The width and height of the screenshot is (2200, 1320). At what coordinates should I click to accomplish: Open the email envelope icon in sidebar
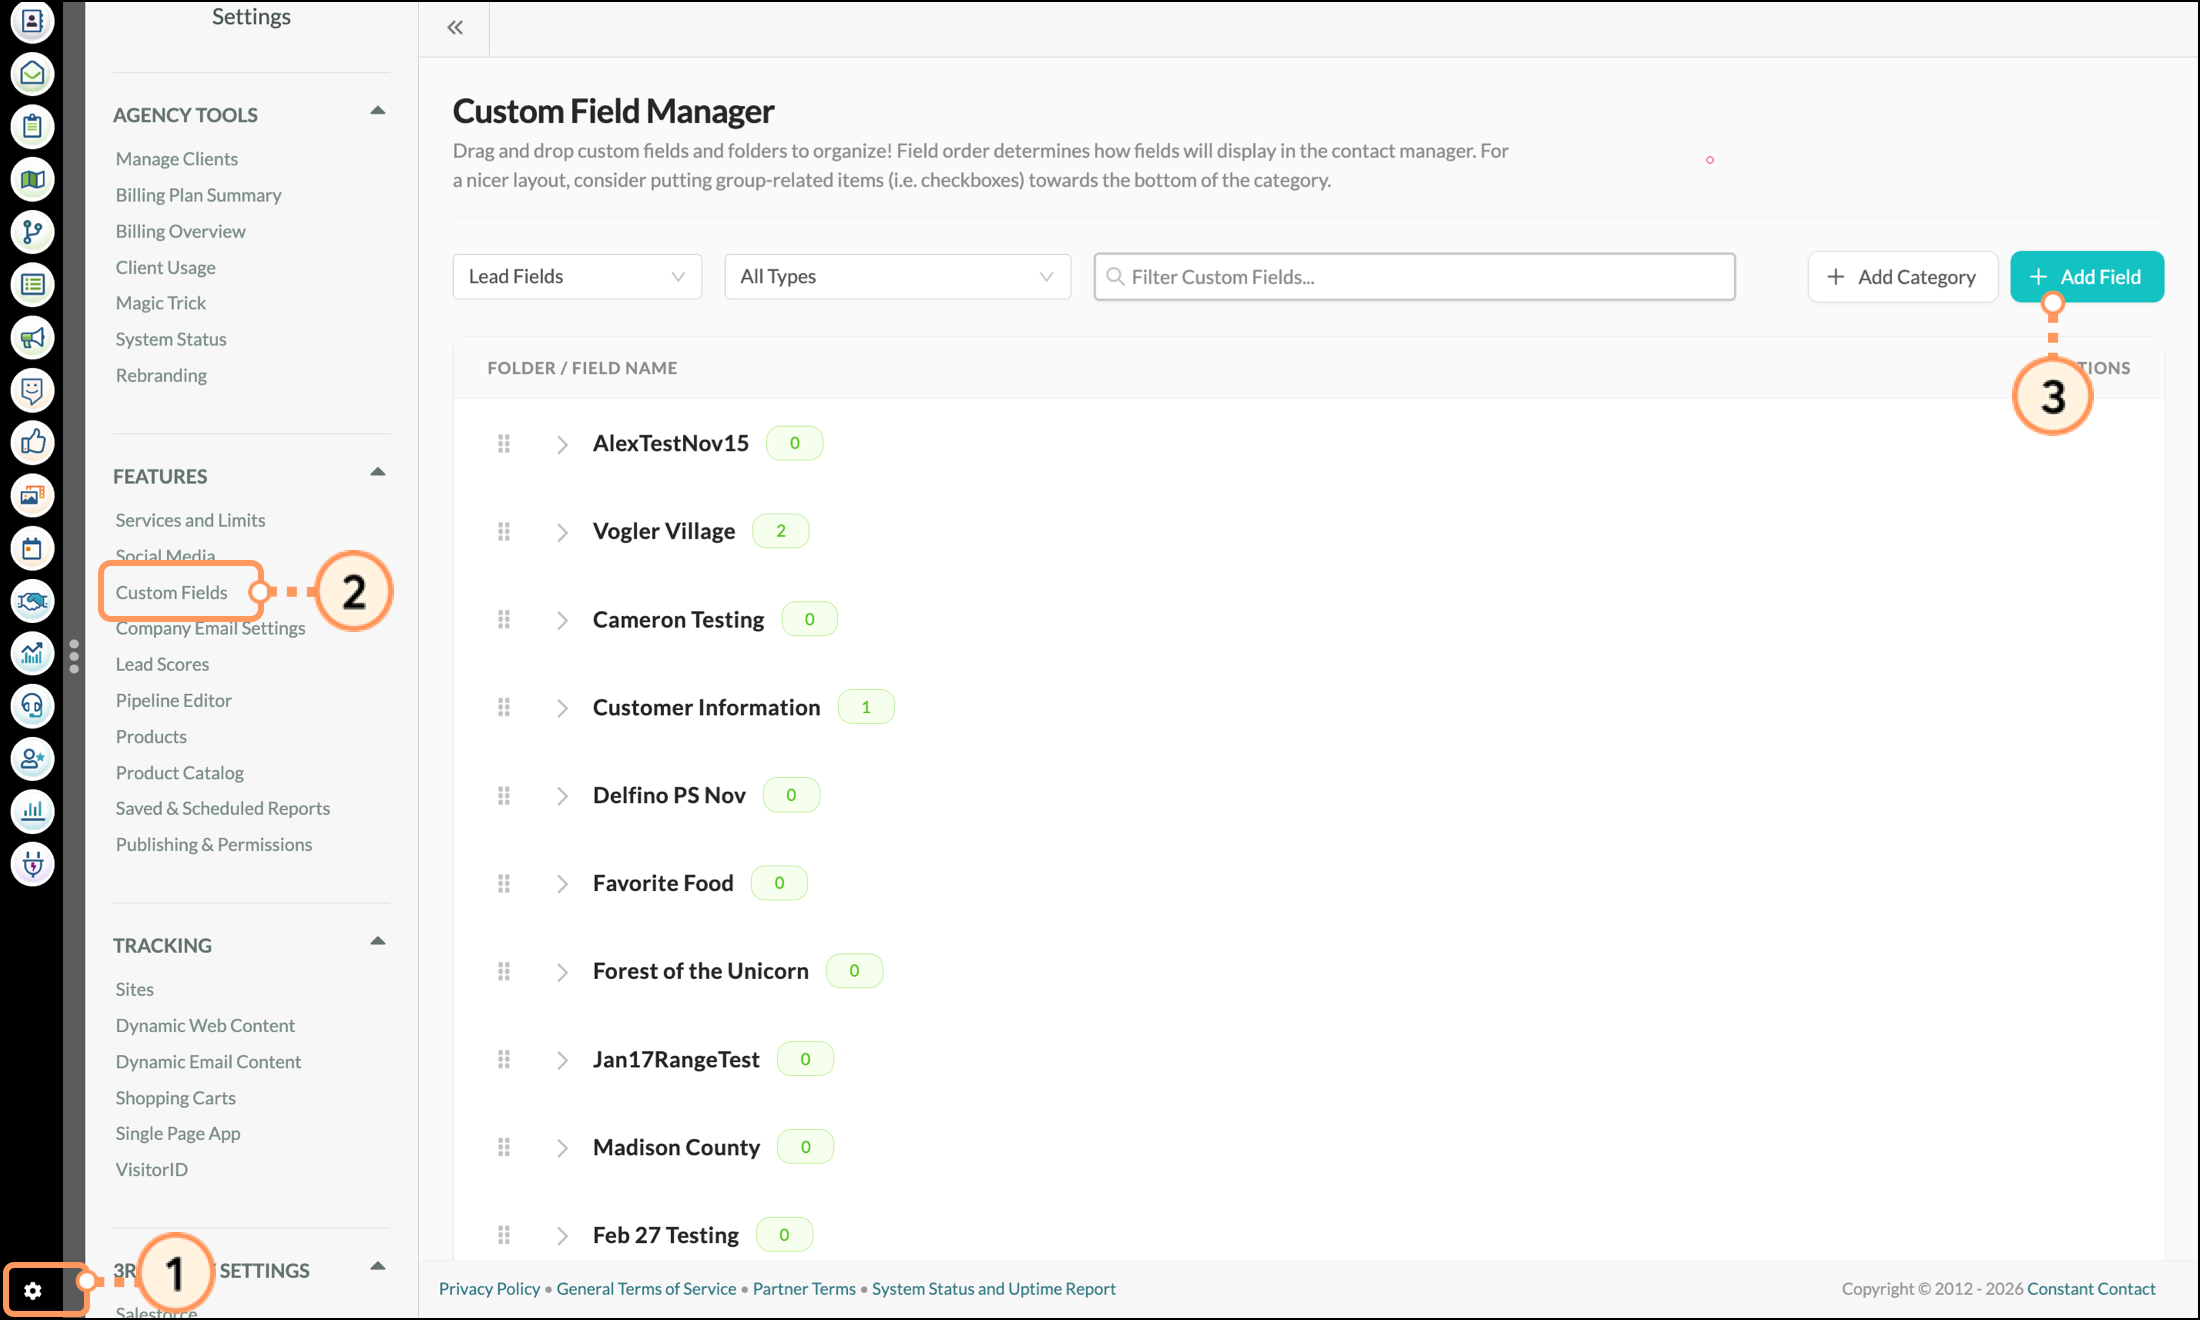(x=32, y=74)
